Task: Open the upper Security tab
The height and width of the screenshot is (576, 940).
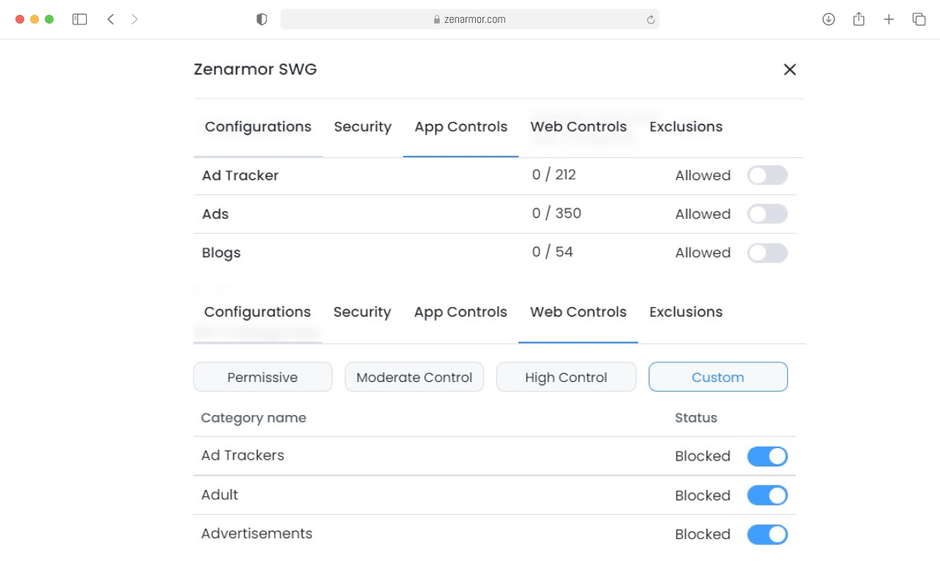Action: click(362, 127)
